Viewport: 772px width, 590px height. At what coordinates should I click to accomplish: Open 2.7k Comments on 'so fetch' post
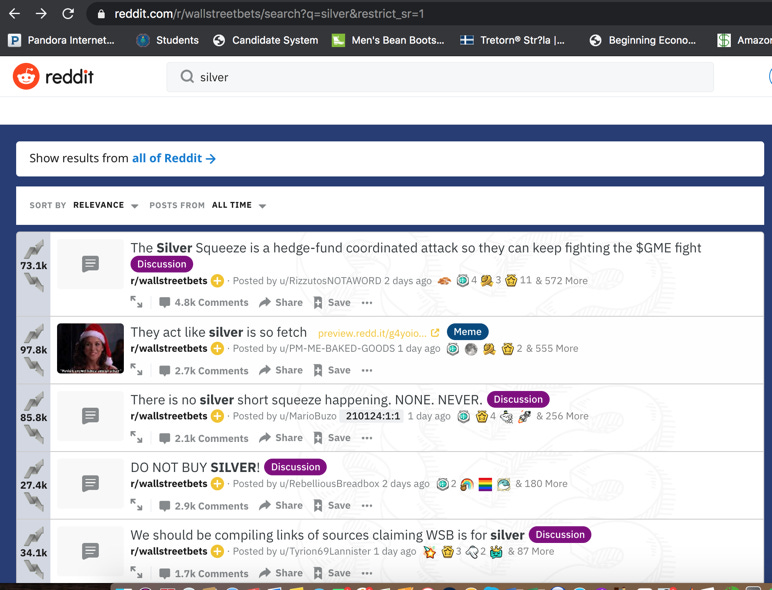[204, 370]
